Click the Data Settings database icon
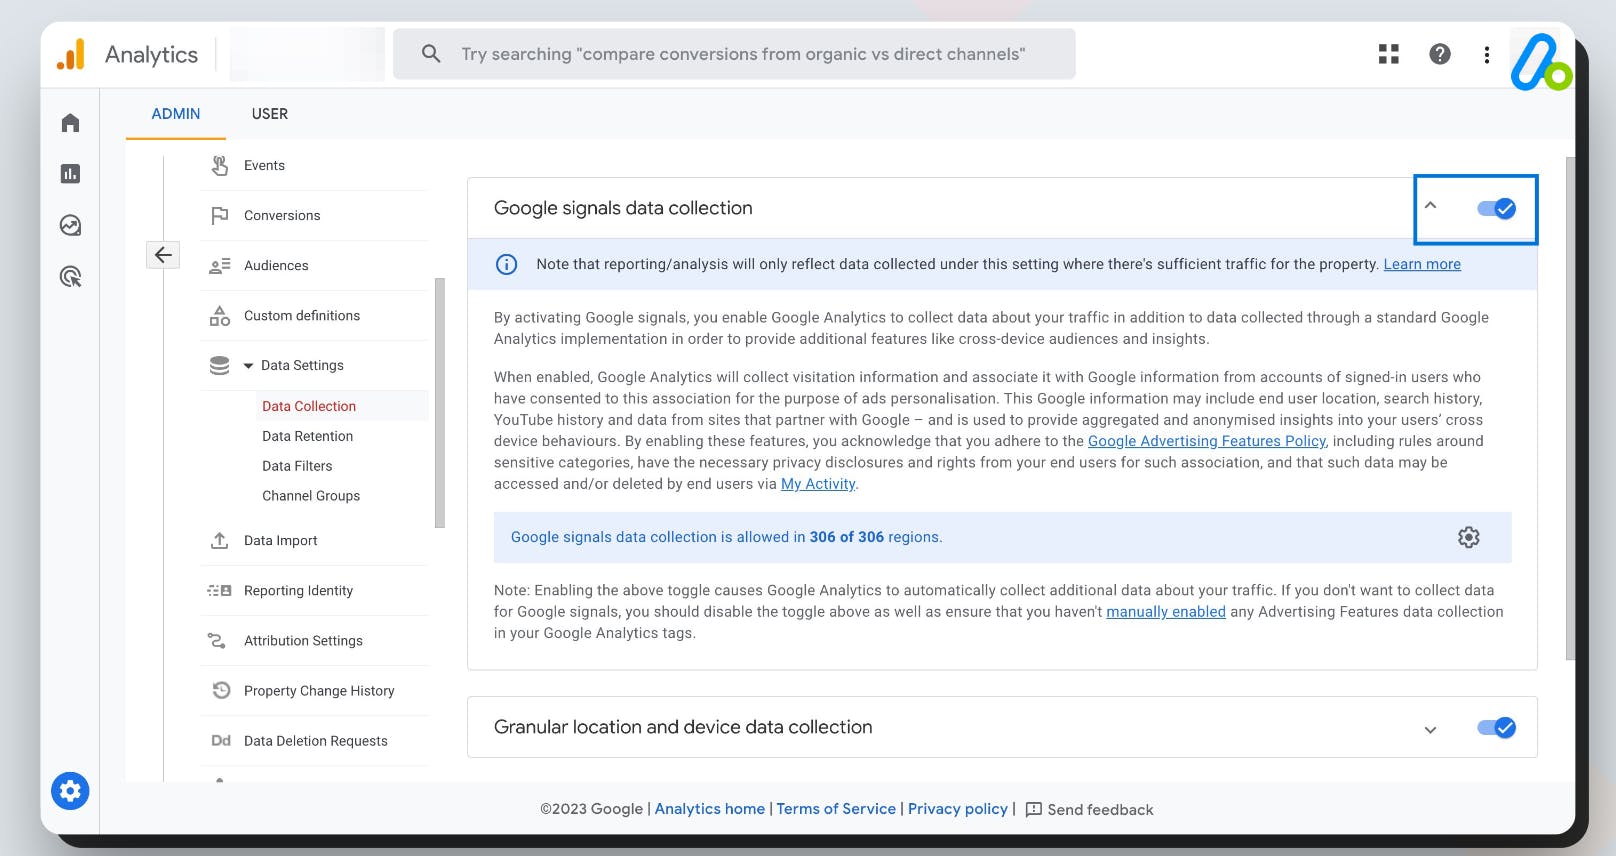This screenshot has width=1616, height=856. [x=220, y=366]
